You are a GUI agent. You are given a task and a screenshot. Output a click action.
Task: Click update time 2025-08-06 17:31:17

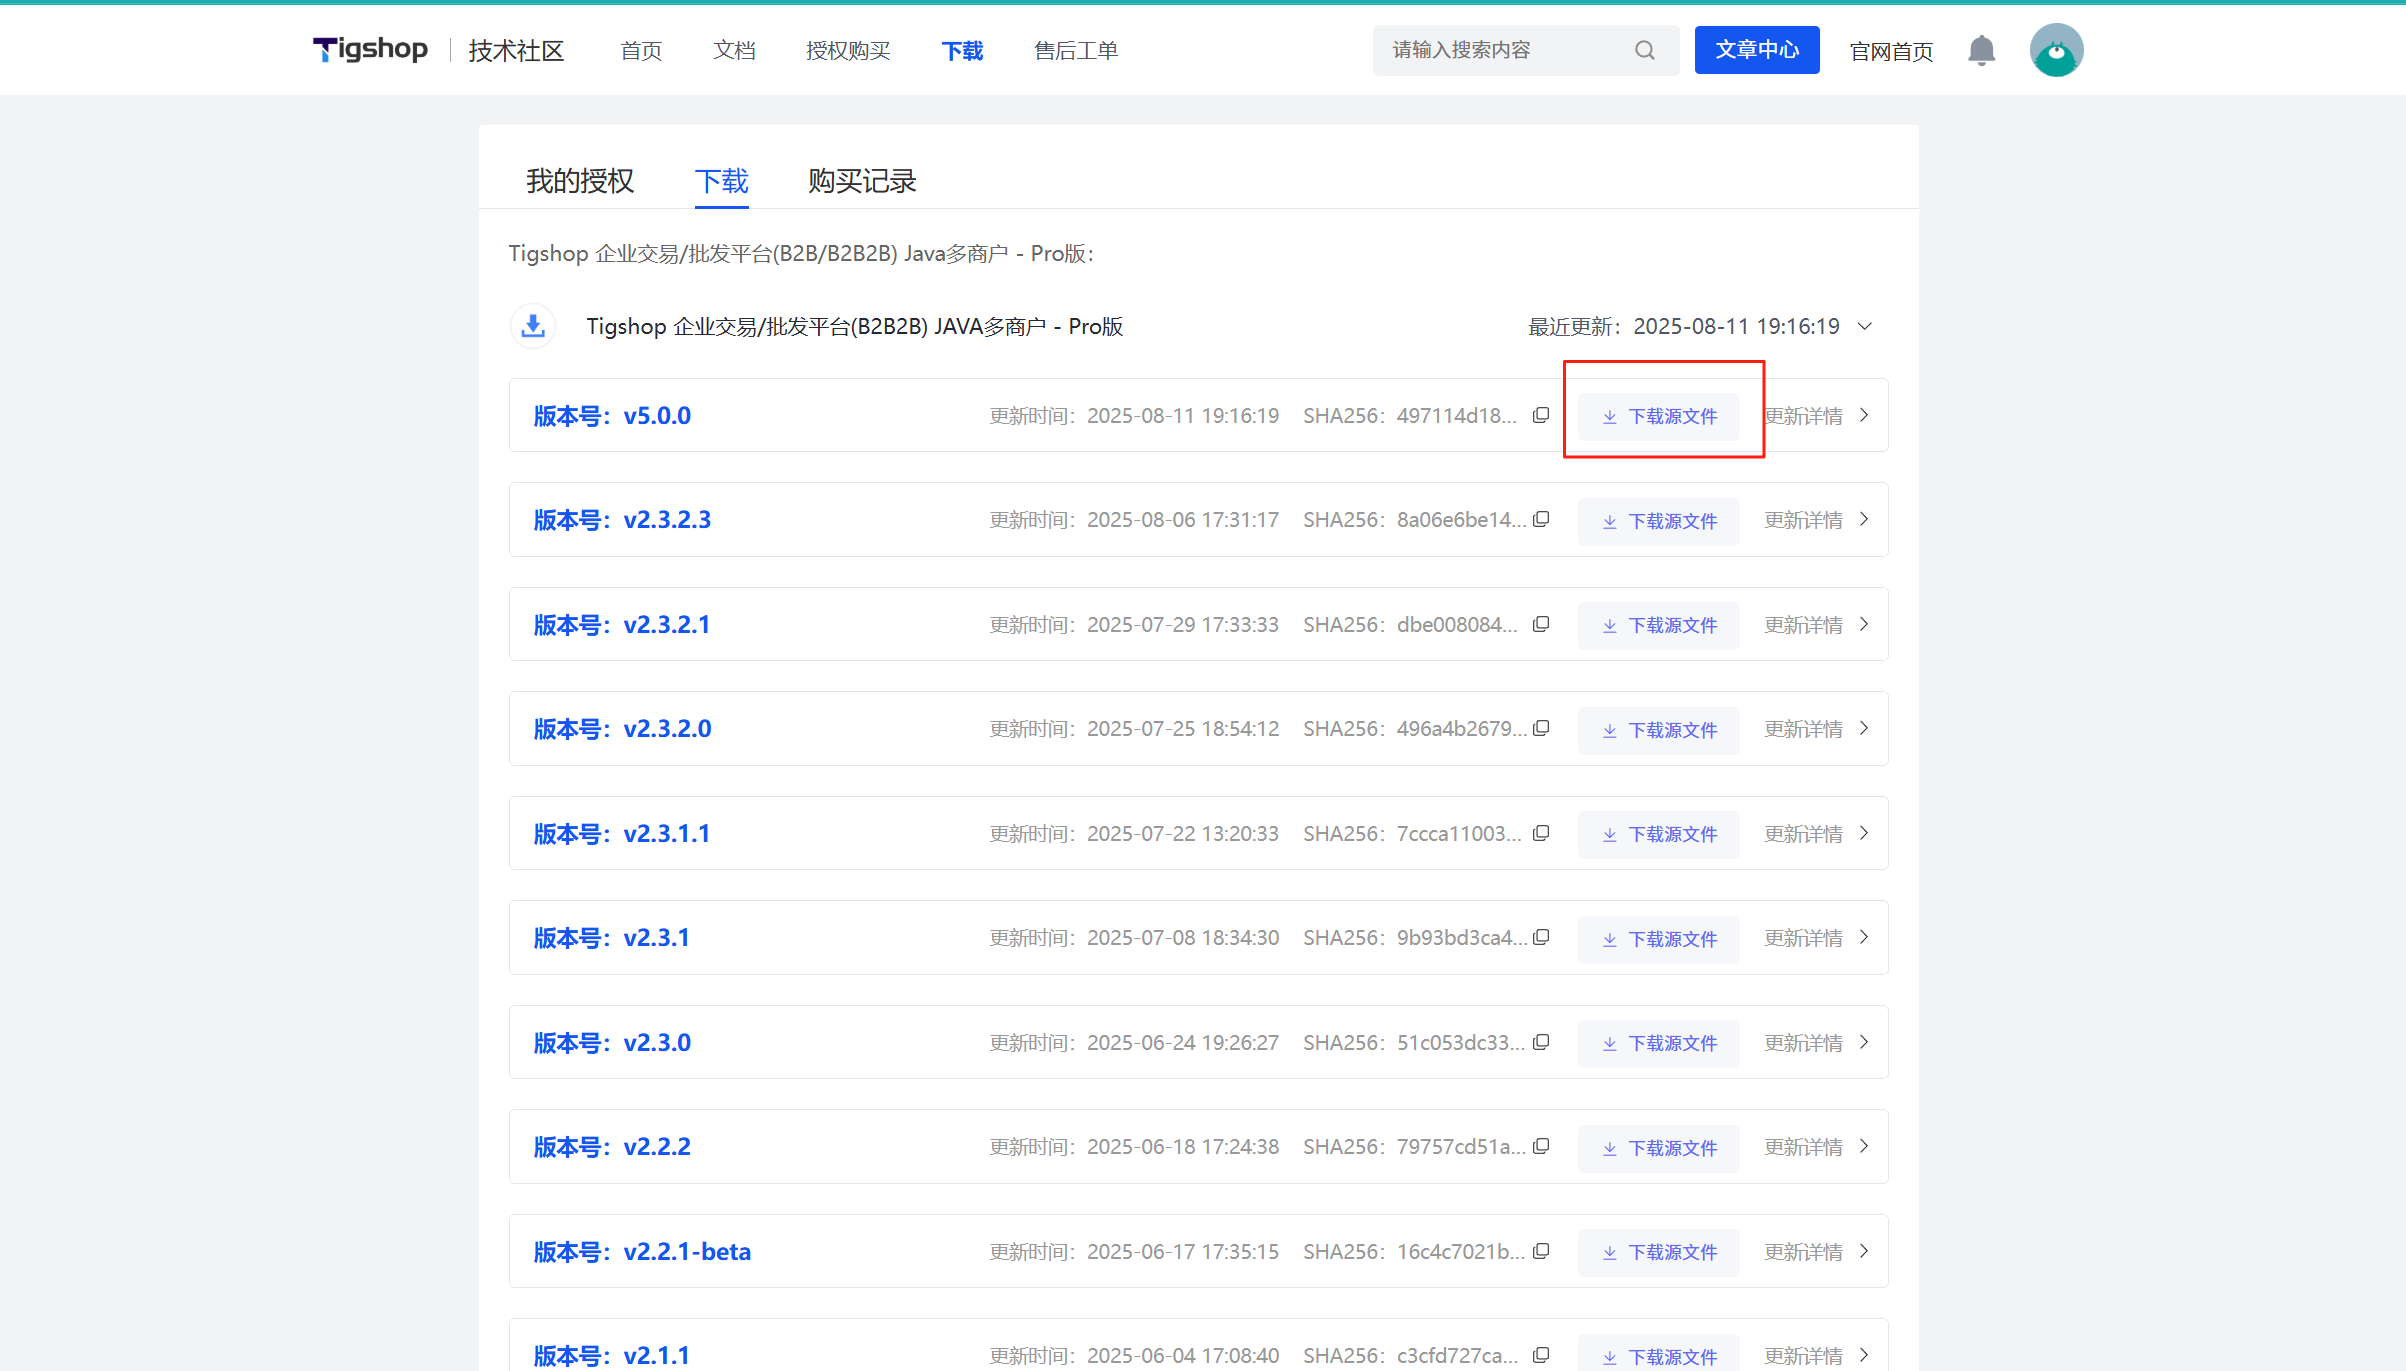1183,519
